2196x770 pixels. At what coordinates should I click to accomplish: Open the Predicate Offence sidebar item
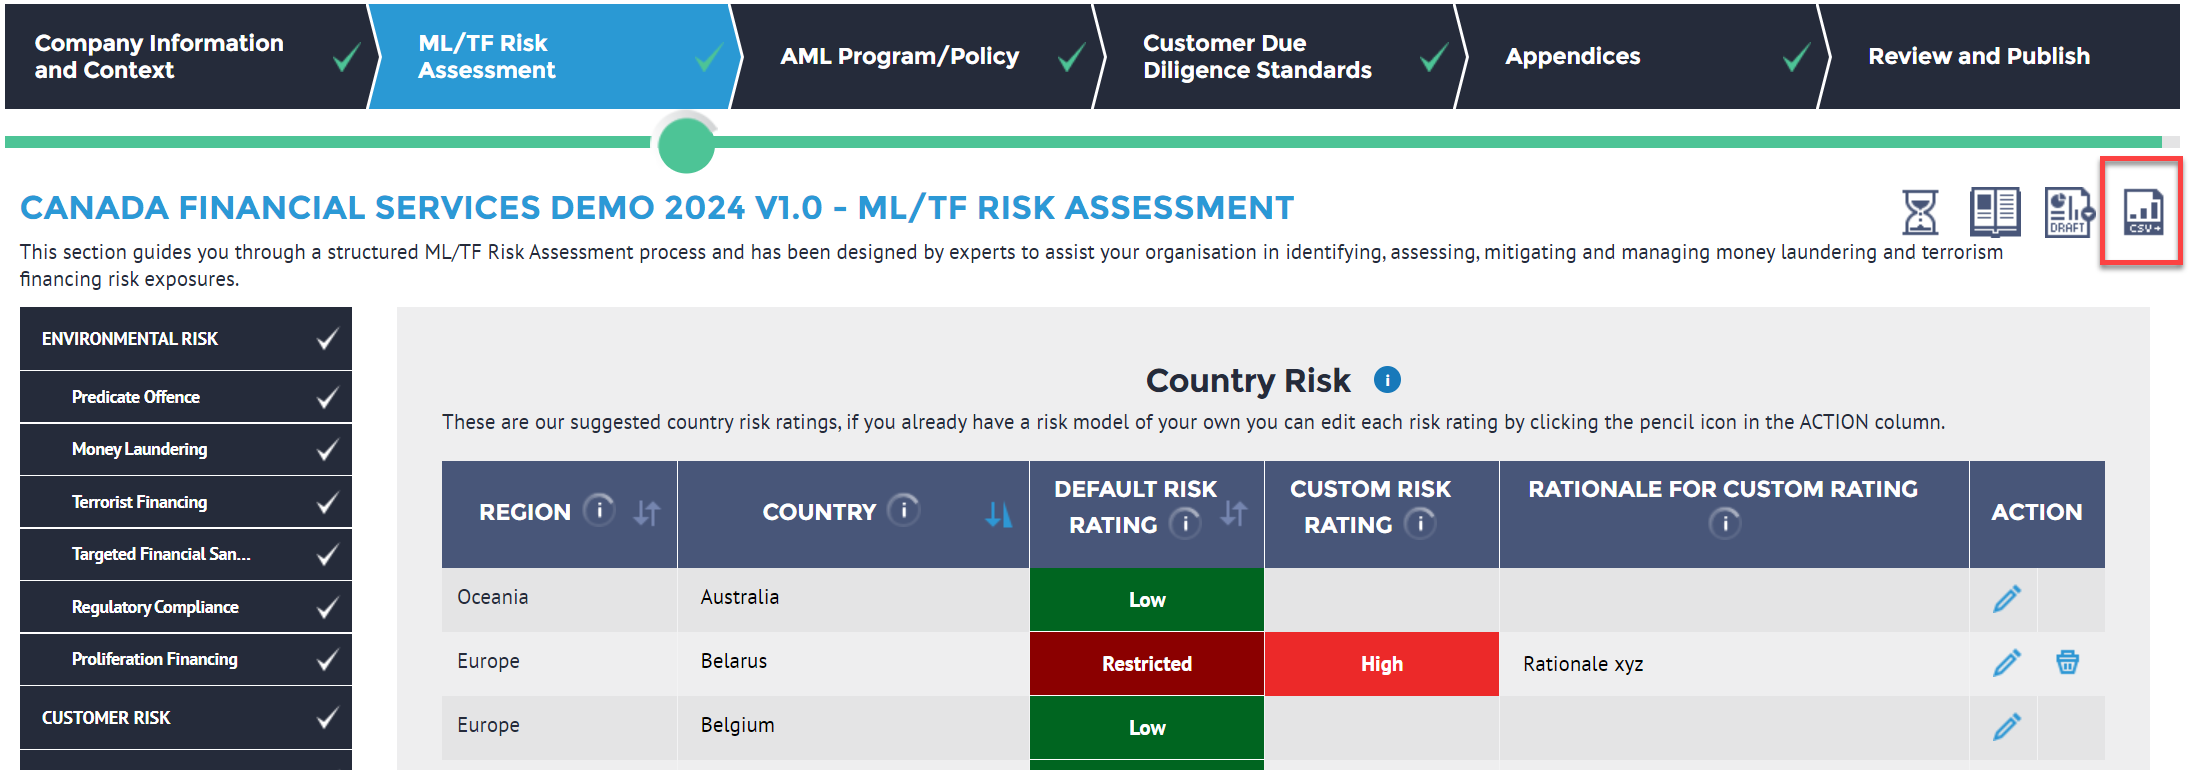point(186,397)
